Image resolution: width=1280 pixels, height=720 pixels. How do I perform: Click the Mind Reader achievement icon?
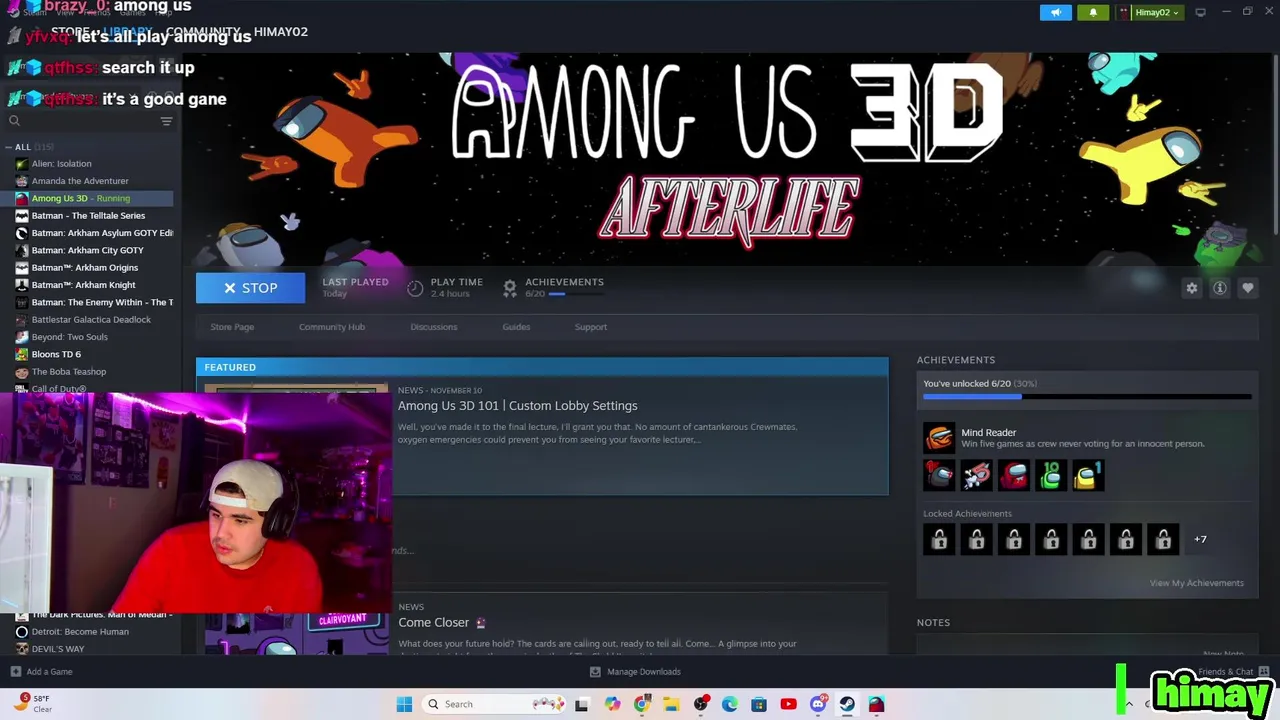[939, 438]
